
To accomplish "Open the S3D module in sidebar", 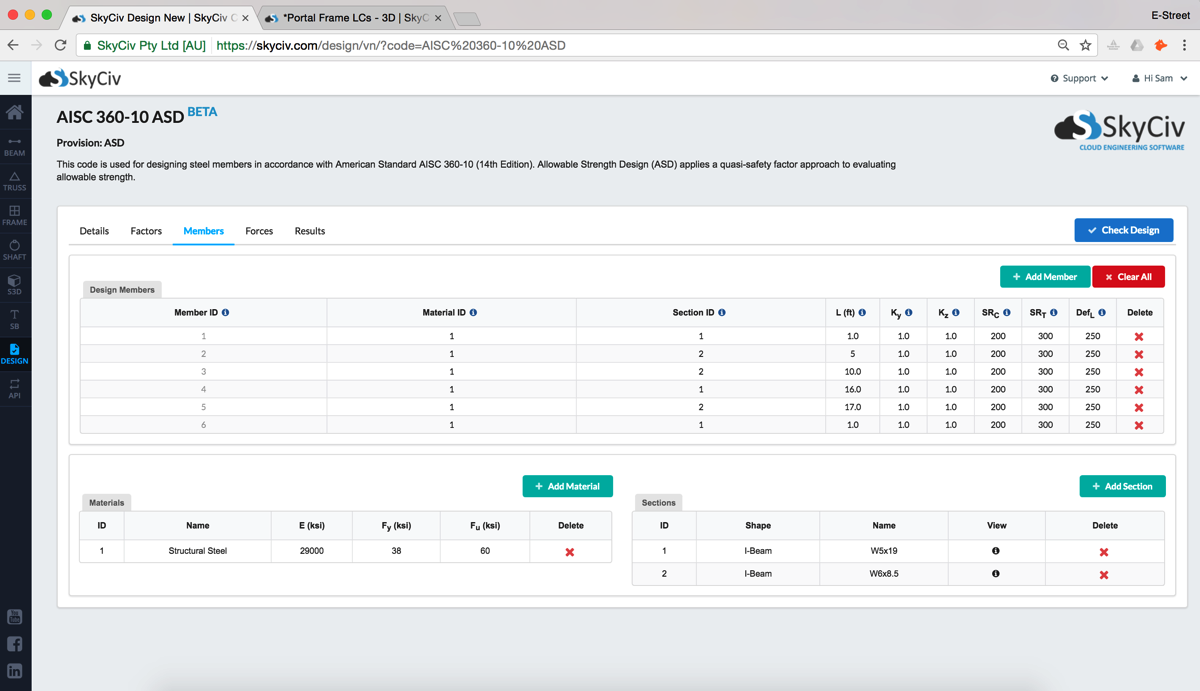I will point(15,285).
